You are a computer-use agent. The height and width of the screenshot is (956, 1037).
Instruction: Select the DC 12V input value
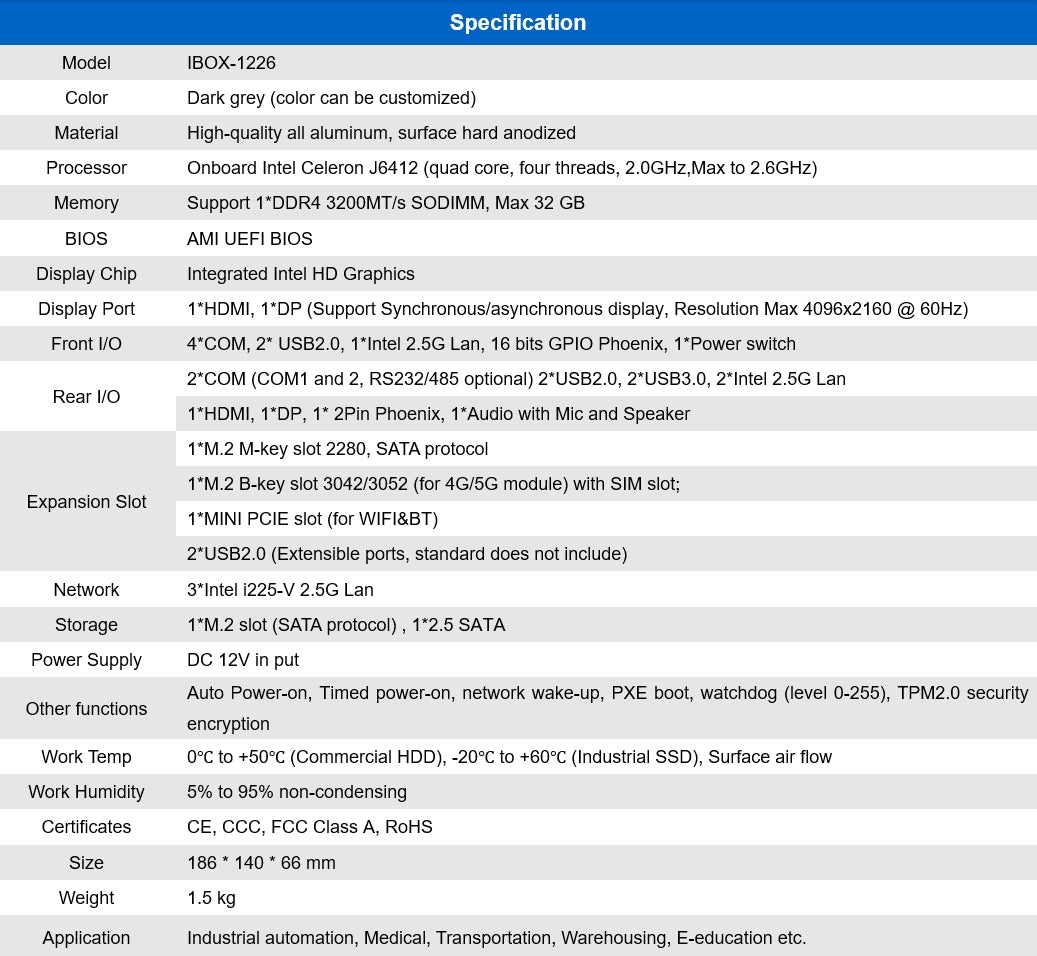tap(243, 660)
